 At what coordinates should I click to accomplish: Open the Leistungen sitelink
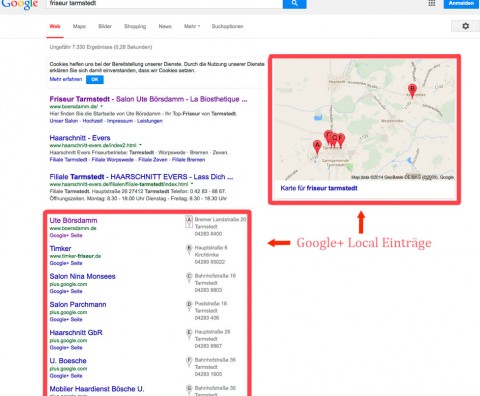pos(150,121)
